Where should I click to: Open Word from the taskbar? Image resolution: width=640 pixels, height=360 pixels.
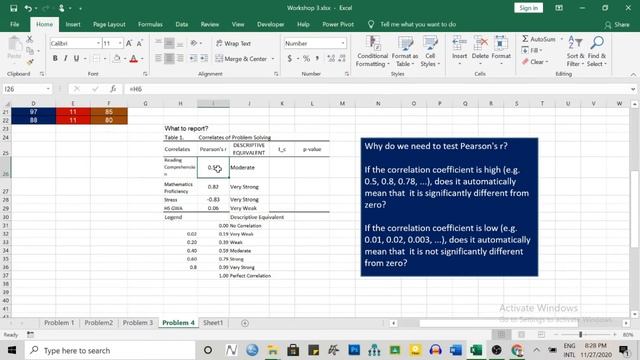click(x=456, y=350)
